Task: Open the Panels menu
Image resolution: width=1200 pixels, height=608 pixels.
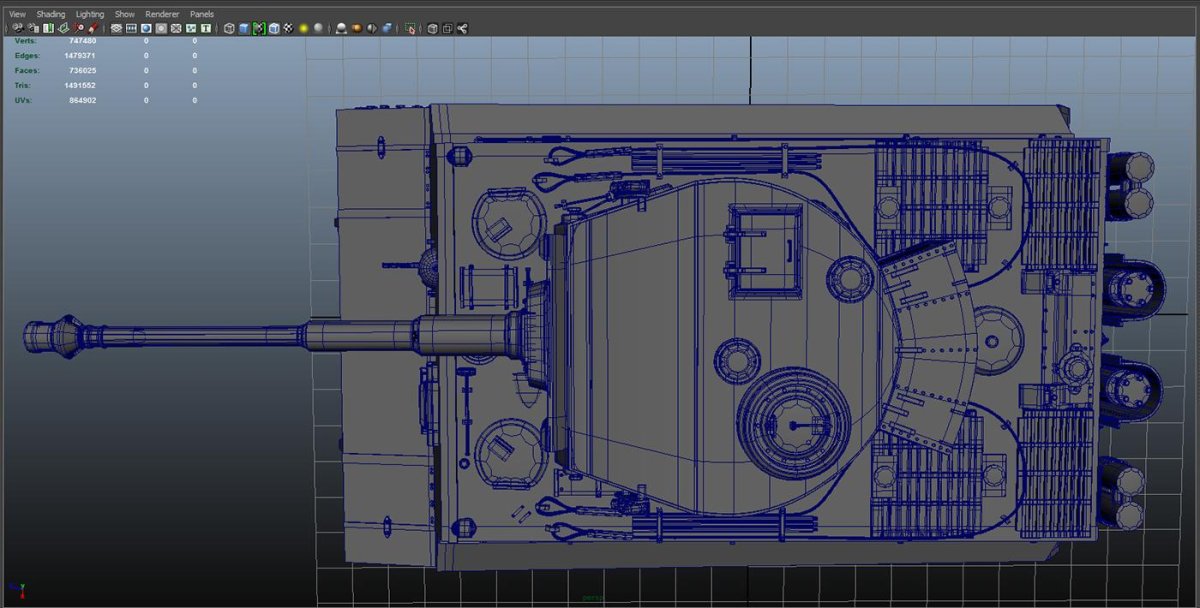Action: tap(201, 14)
